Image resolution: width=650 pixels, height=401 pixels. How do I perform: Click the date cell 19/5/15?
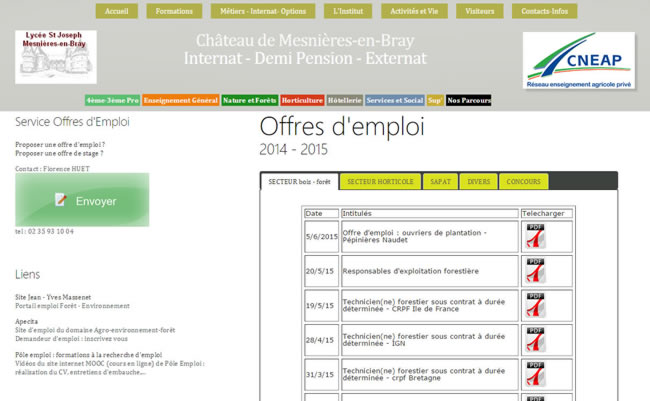(x=322, y=306)
